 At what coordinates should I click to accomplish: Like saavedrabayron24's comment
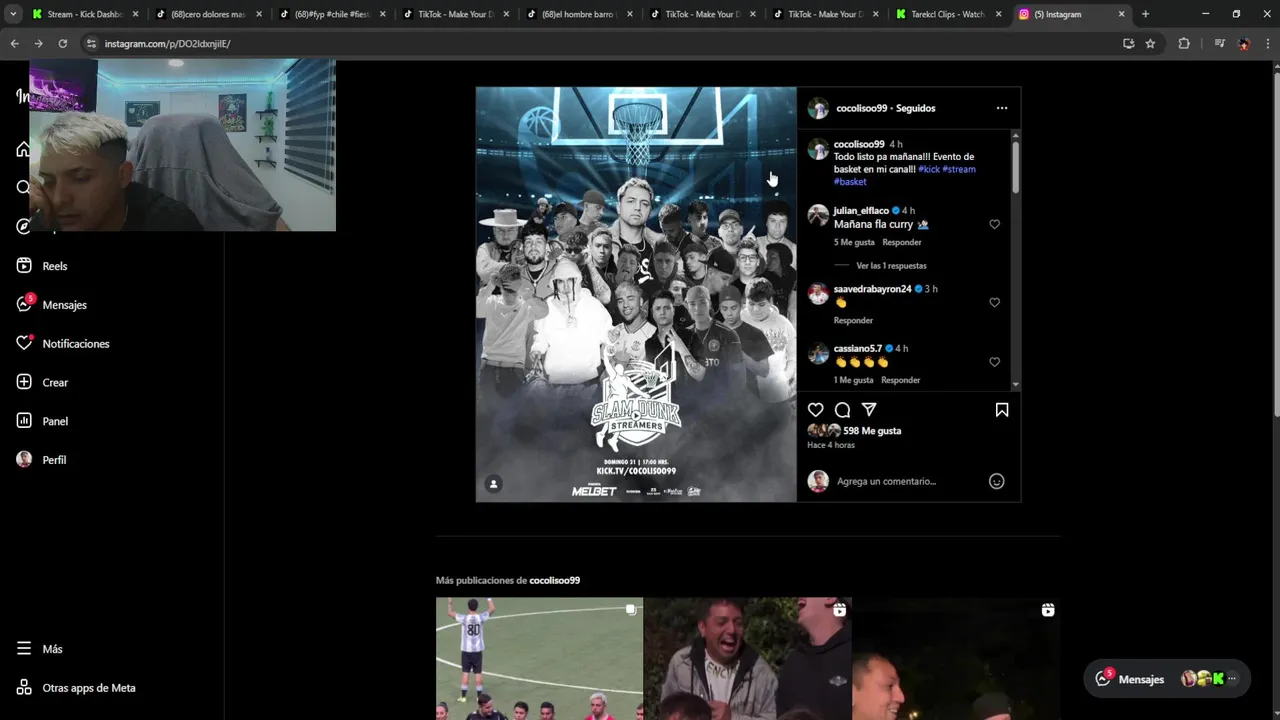994,302
